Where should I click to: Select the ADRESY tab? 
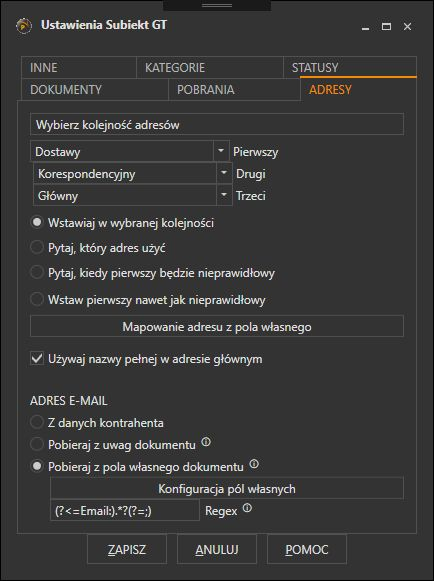tap(358, 89)
